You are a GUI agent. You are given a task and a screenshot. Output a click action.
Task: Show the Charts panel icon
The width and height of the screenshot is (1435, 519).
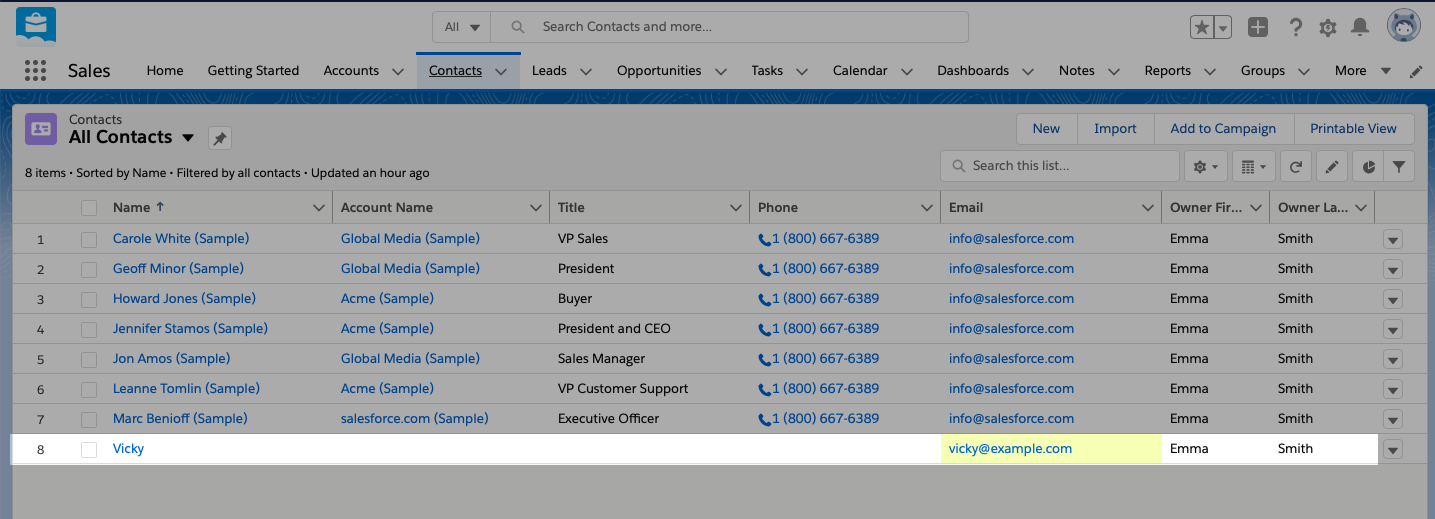click(1369, 166)
